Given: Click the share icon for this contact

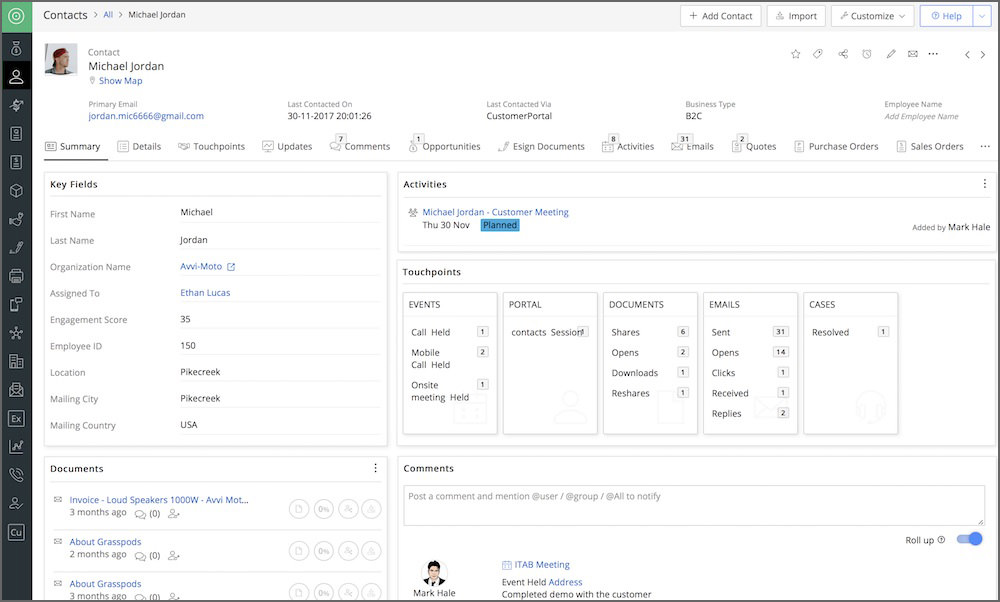Looking at the screenshot, I should 843,54.
